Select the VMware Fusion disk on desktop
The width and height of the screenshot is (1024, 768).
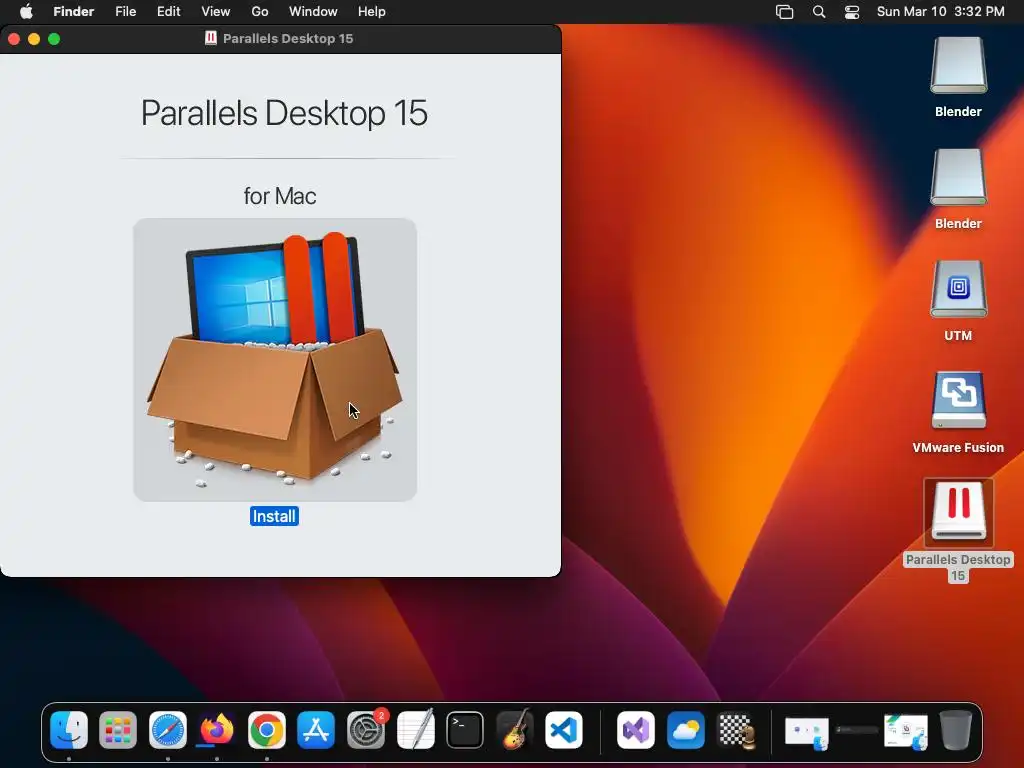[x=958, y=400]
